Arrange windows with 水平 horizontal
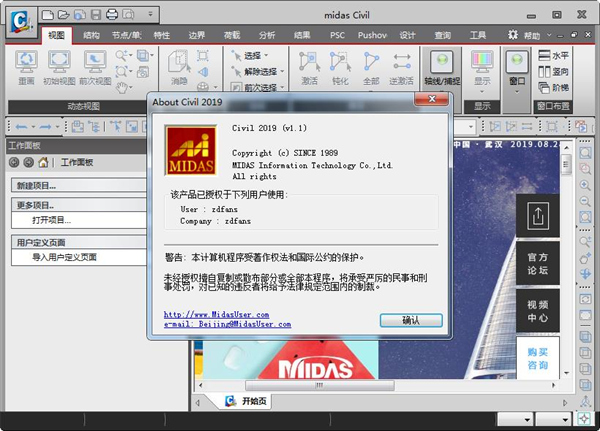This screenshot has height=431, width=600. click(553, 56)
